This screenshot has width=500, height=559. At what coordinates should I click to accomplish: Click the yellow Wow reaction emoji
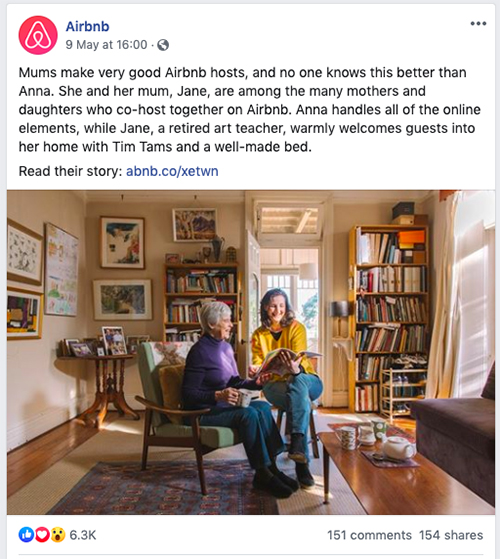tap(58, 535)
